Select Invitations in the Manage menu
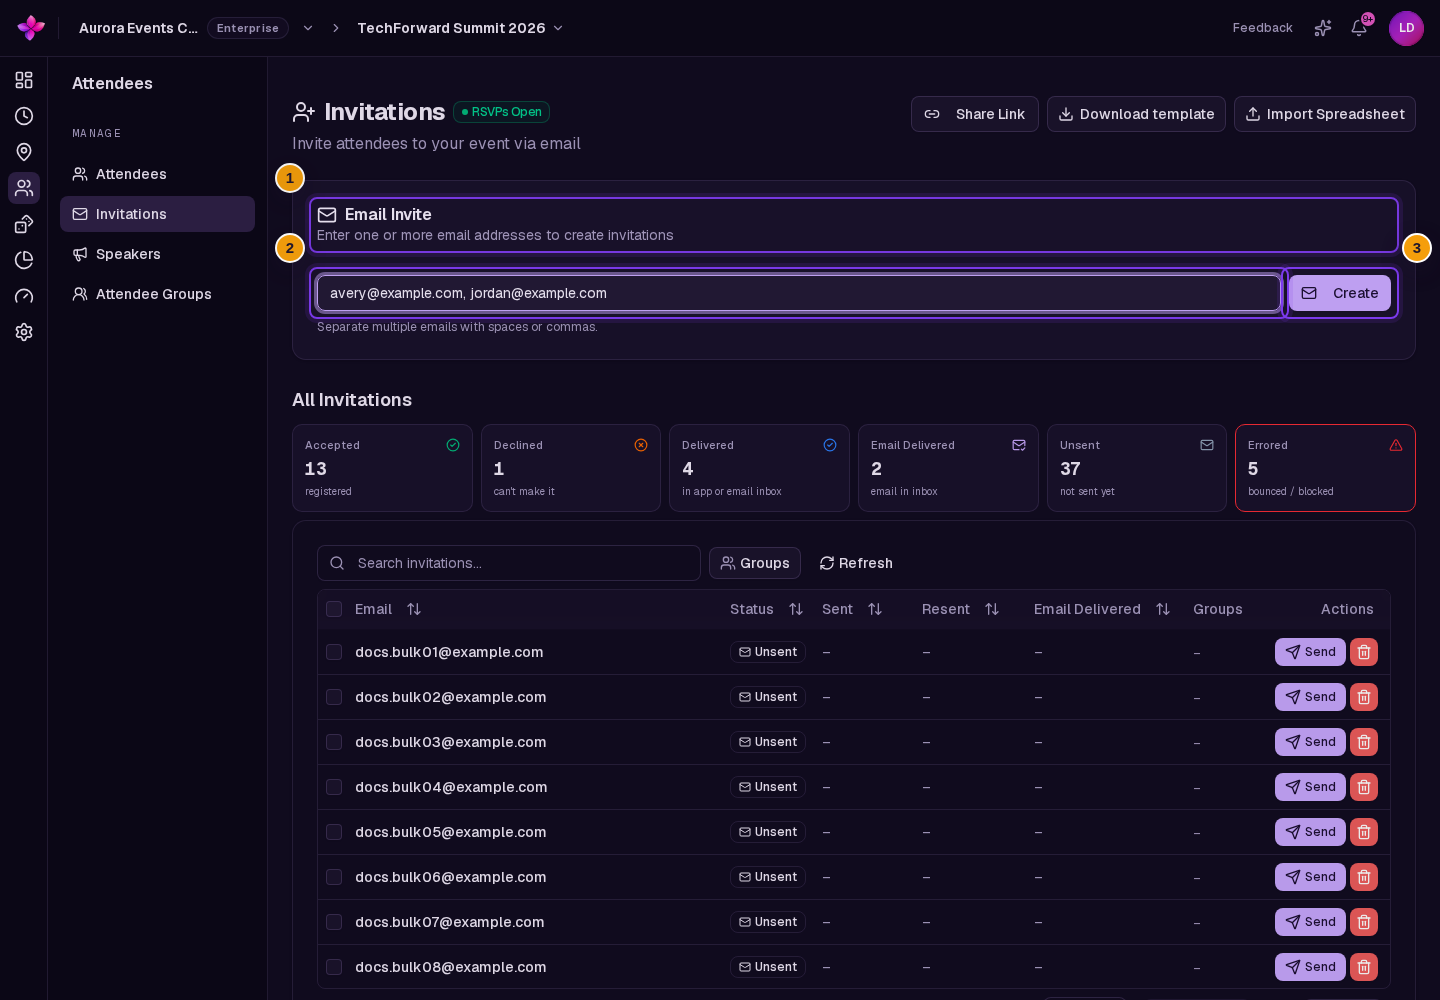 point(157,214)
